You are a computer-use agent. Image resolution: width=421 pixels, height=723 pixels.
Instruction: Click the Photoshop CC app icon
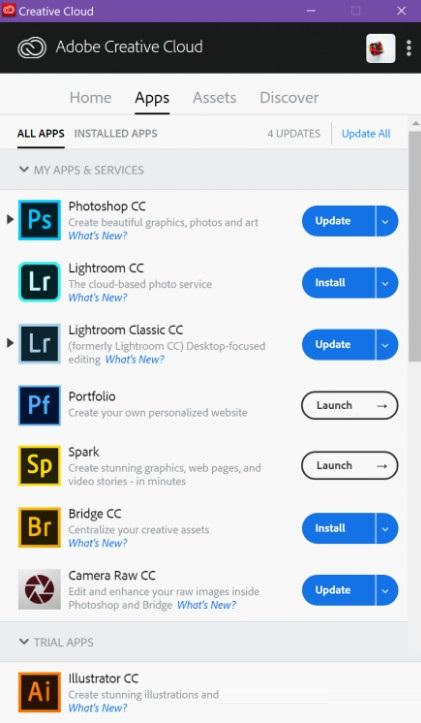click(39, 220)
